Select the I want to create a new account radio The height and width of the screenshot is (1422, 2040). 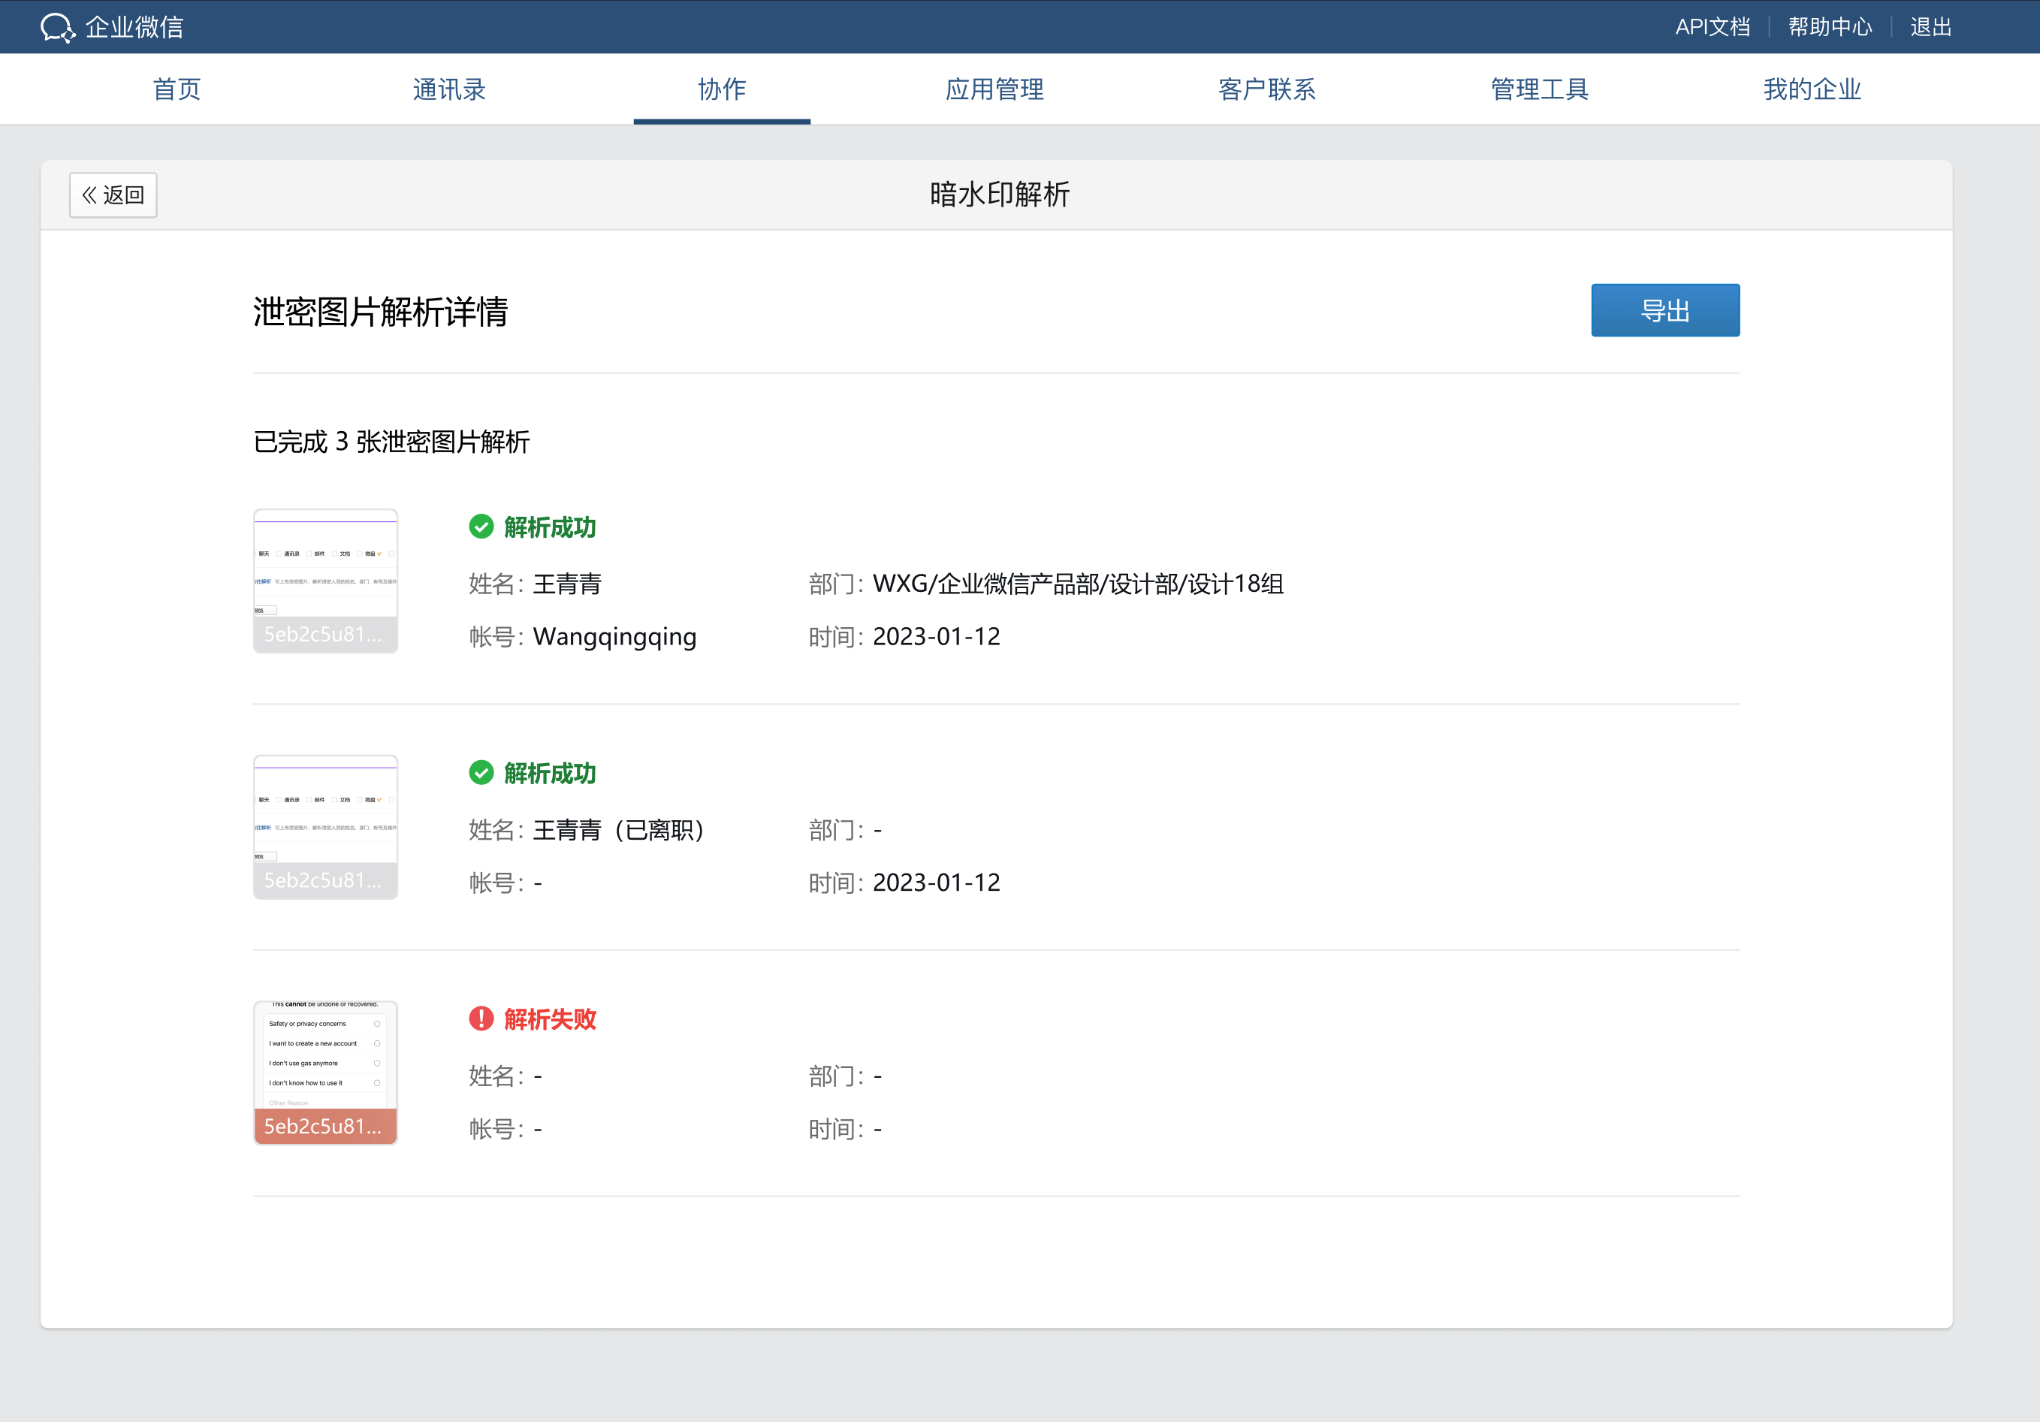click(377, 1043)
